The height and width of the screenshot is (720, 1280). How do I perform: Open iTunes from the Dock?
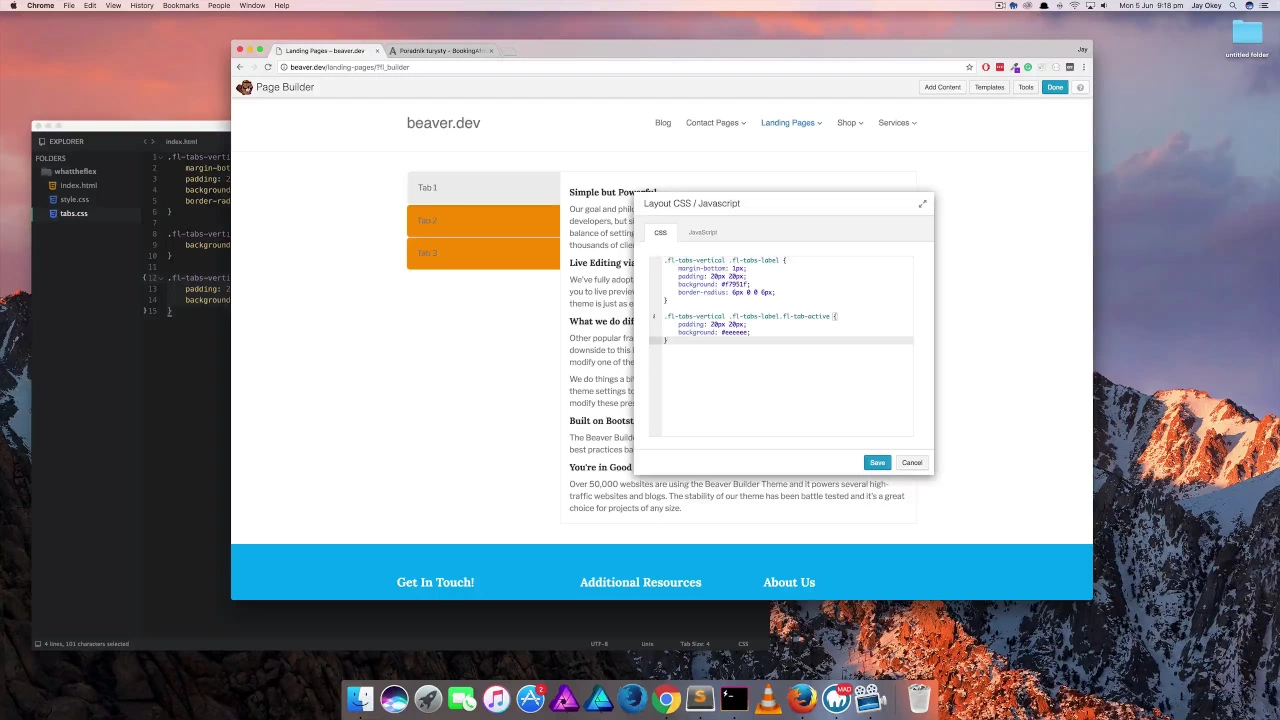(x=496, y=698)
